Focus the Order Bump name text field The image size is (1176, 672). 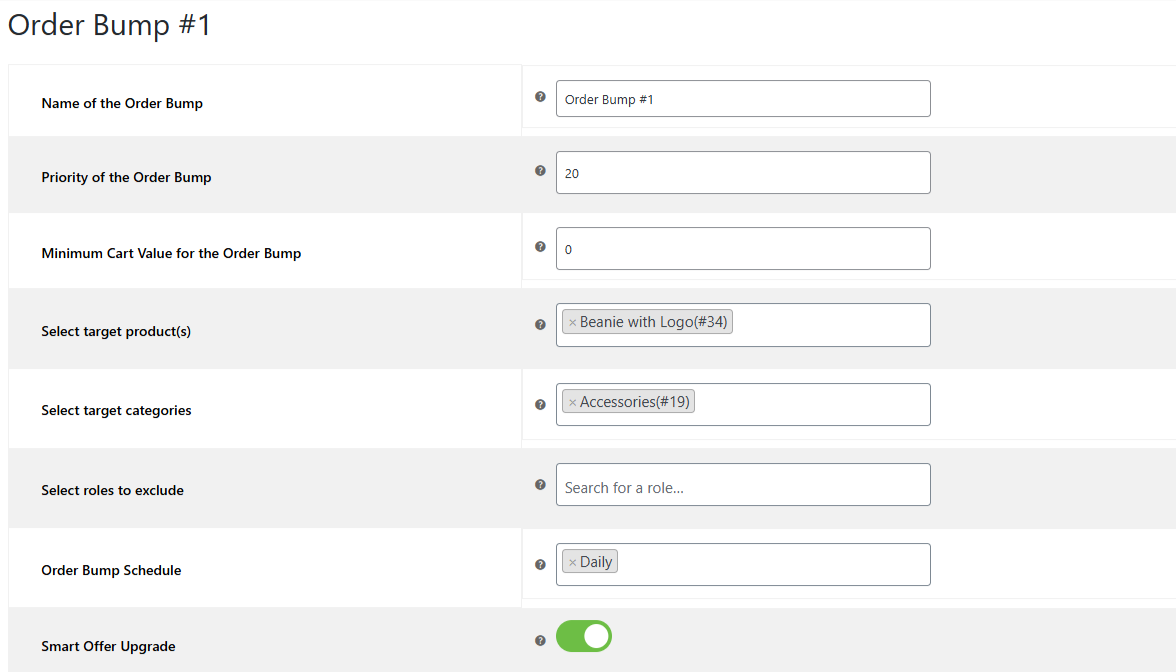coord(743,98)
